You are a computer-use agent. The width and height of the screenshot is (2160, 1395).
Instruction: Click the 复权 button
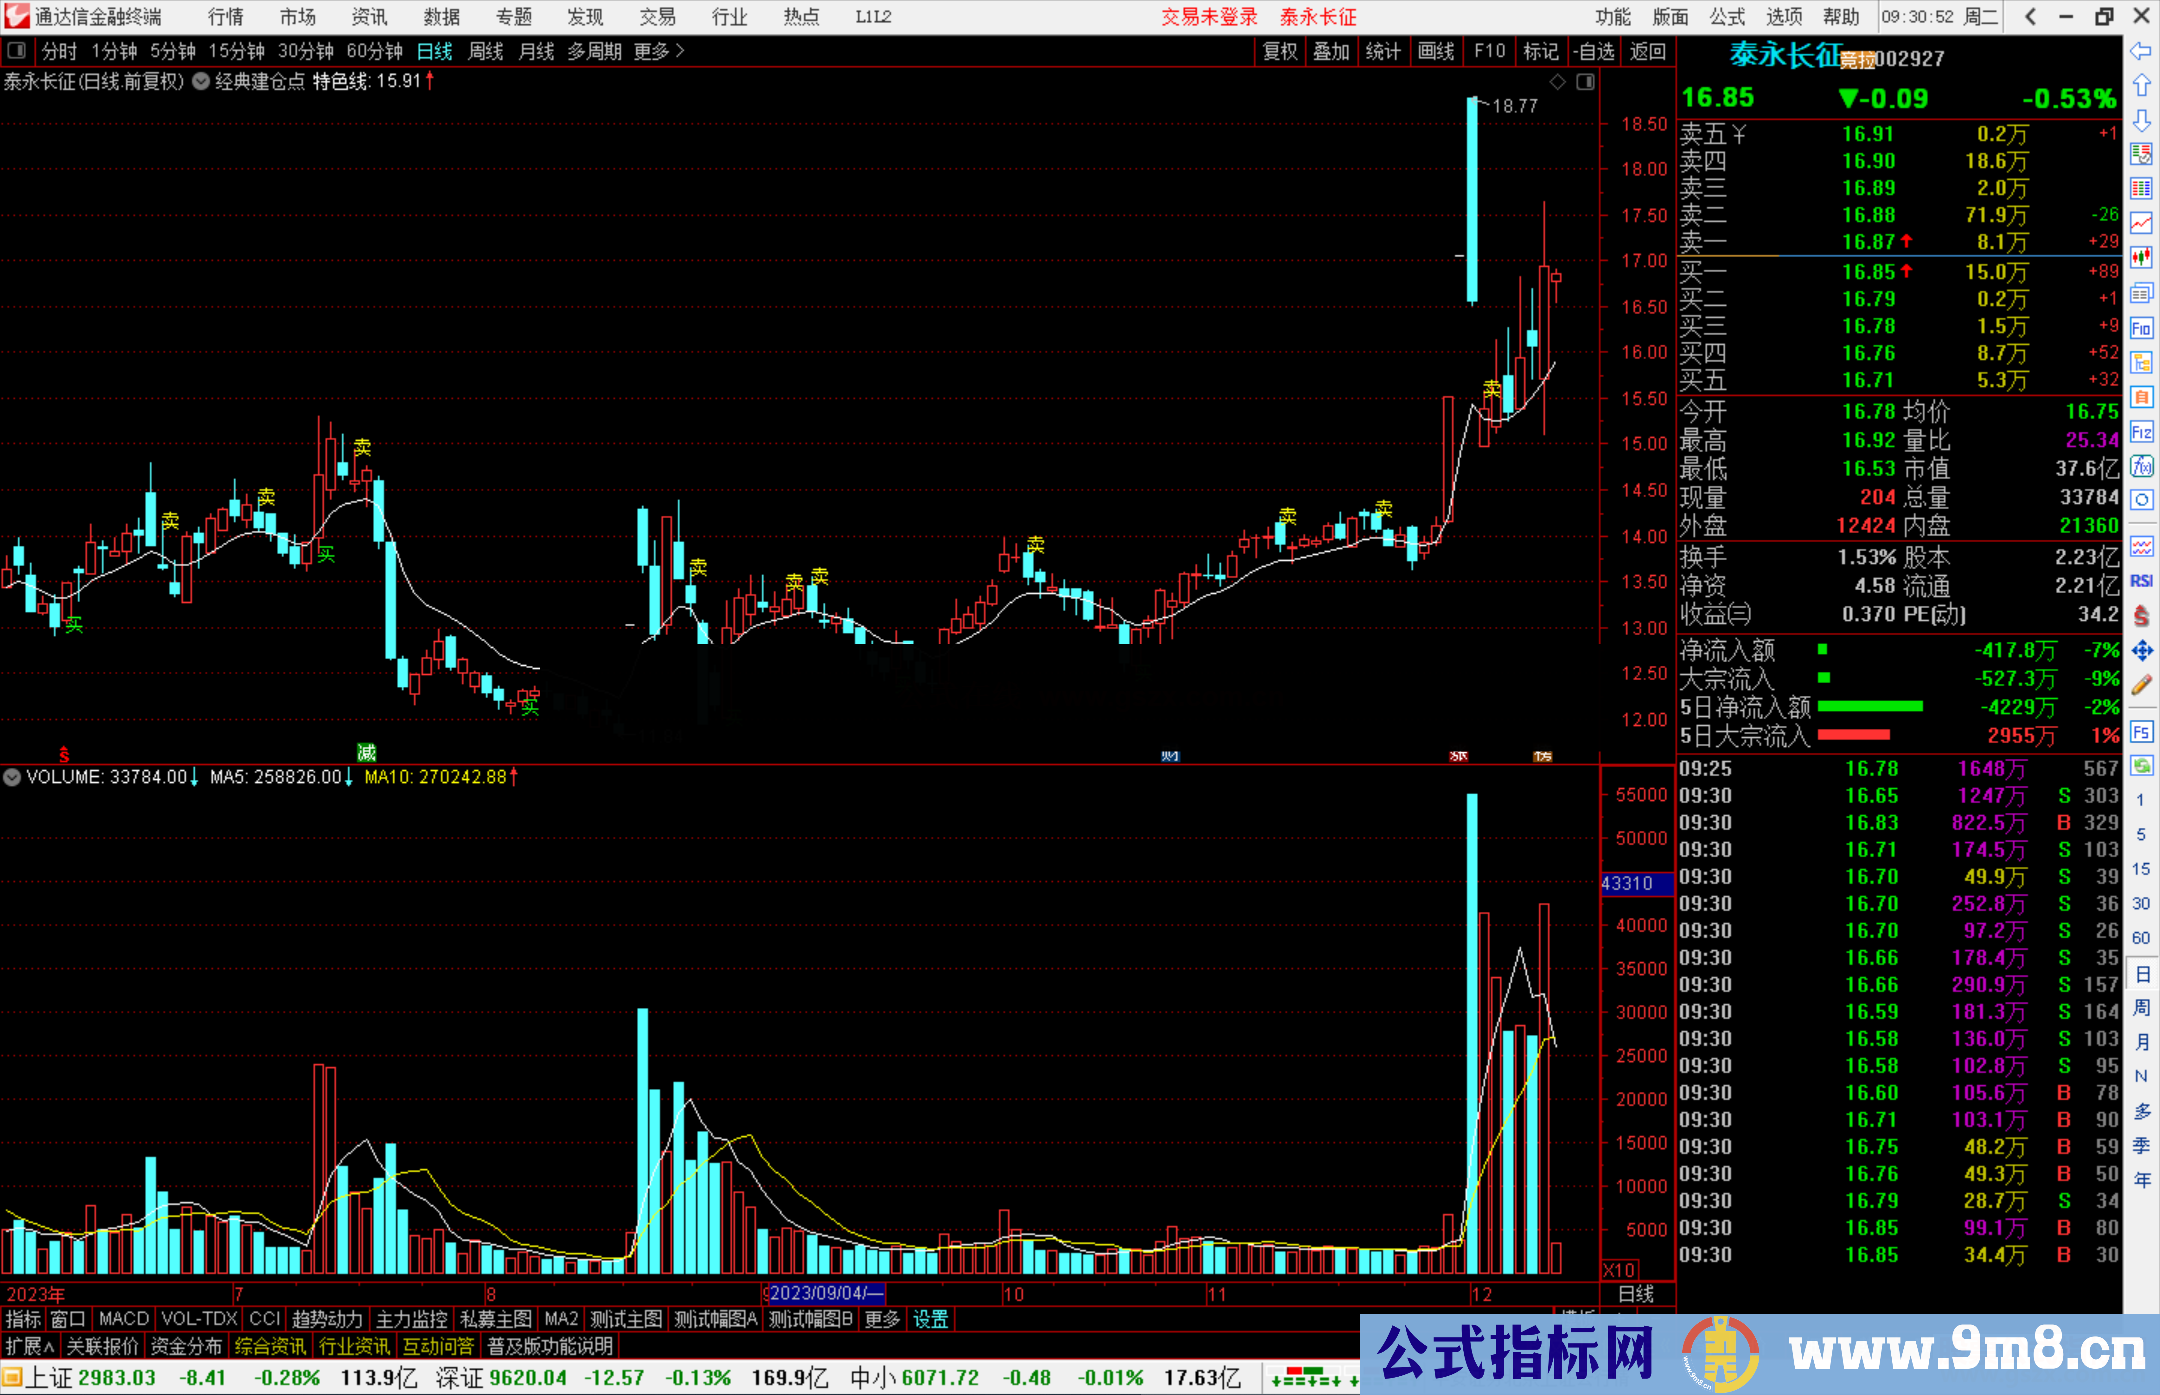pyautogui.click(x=1280, y=51)
